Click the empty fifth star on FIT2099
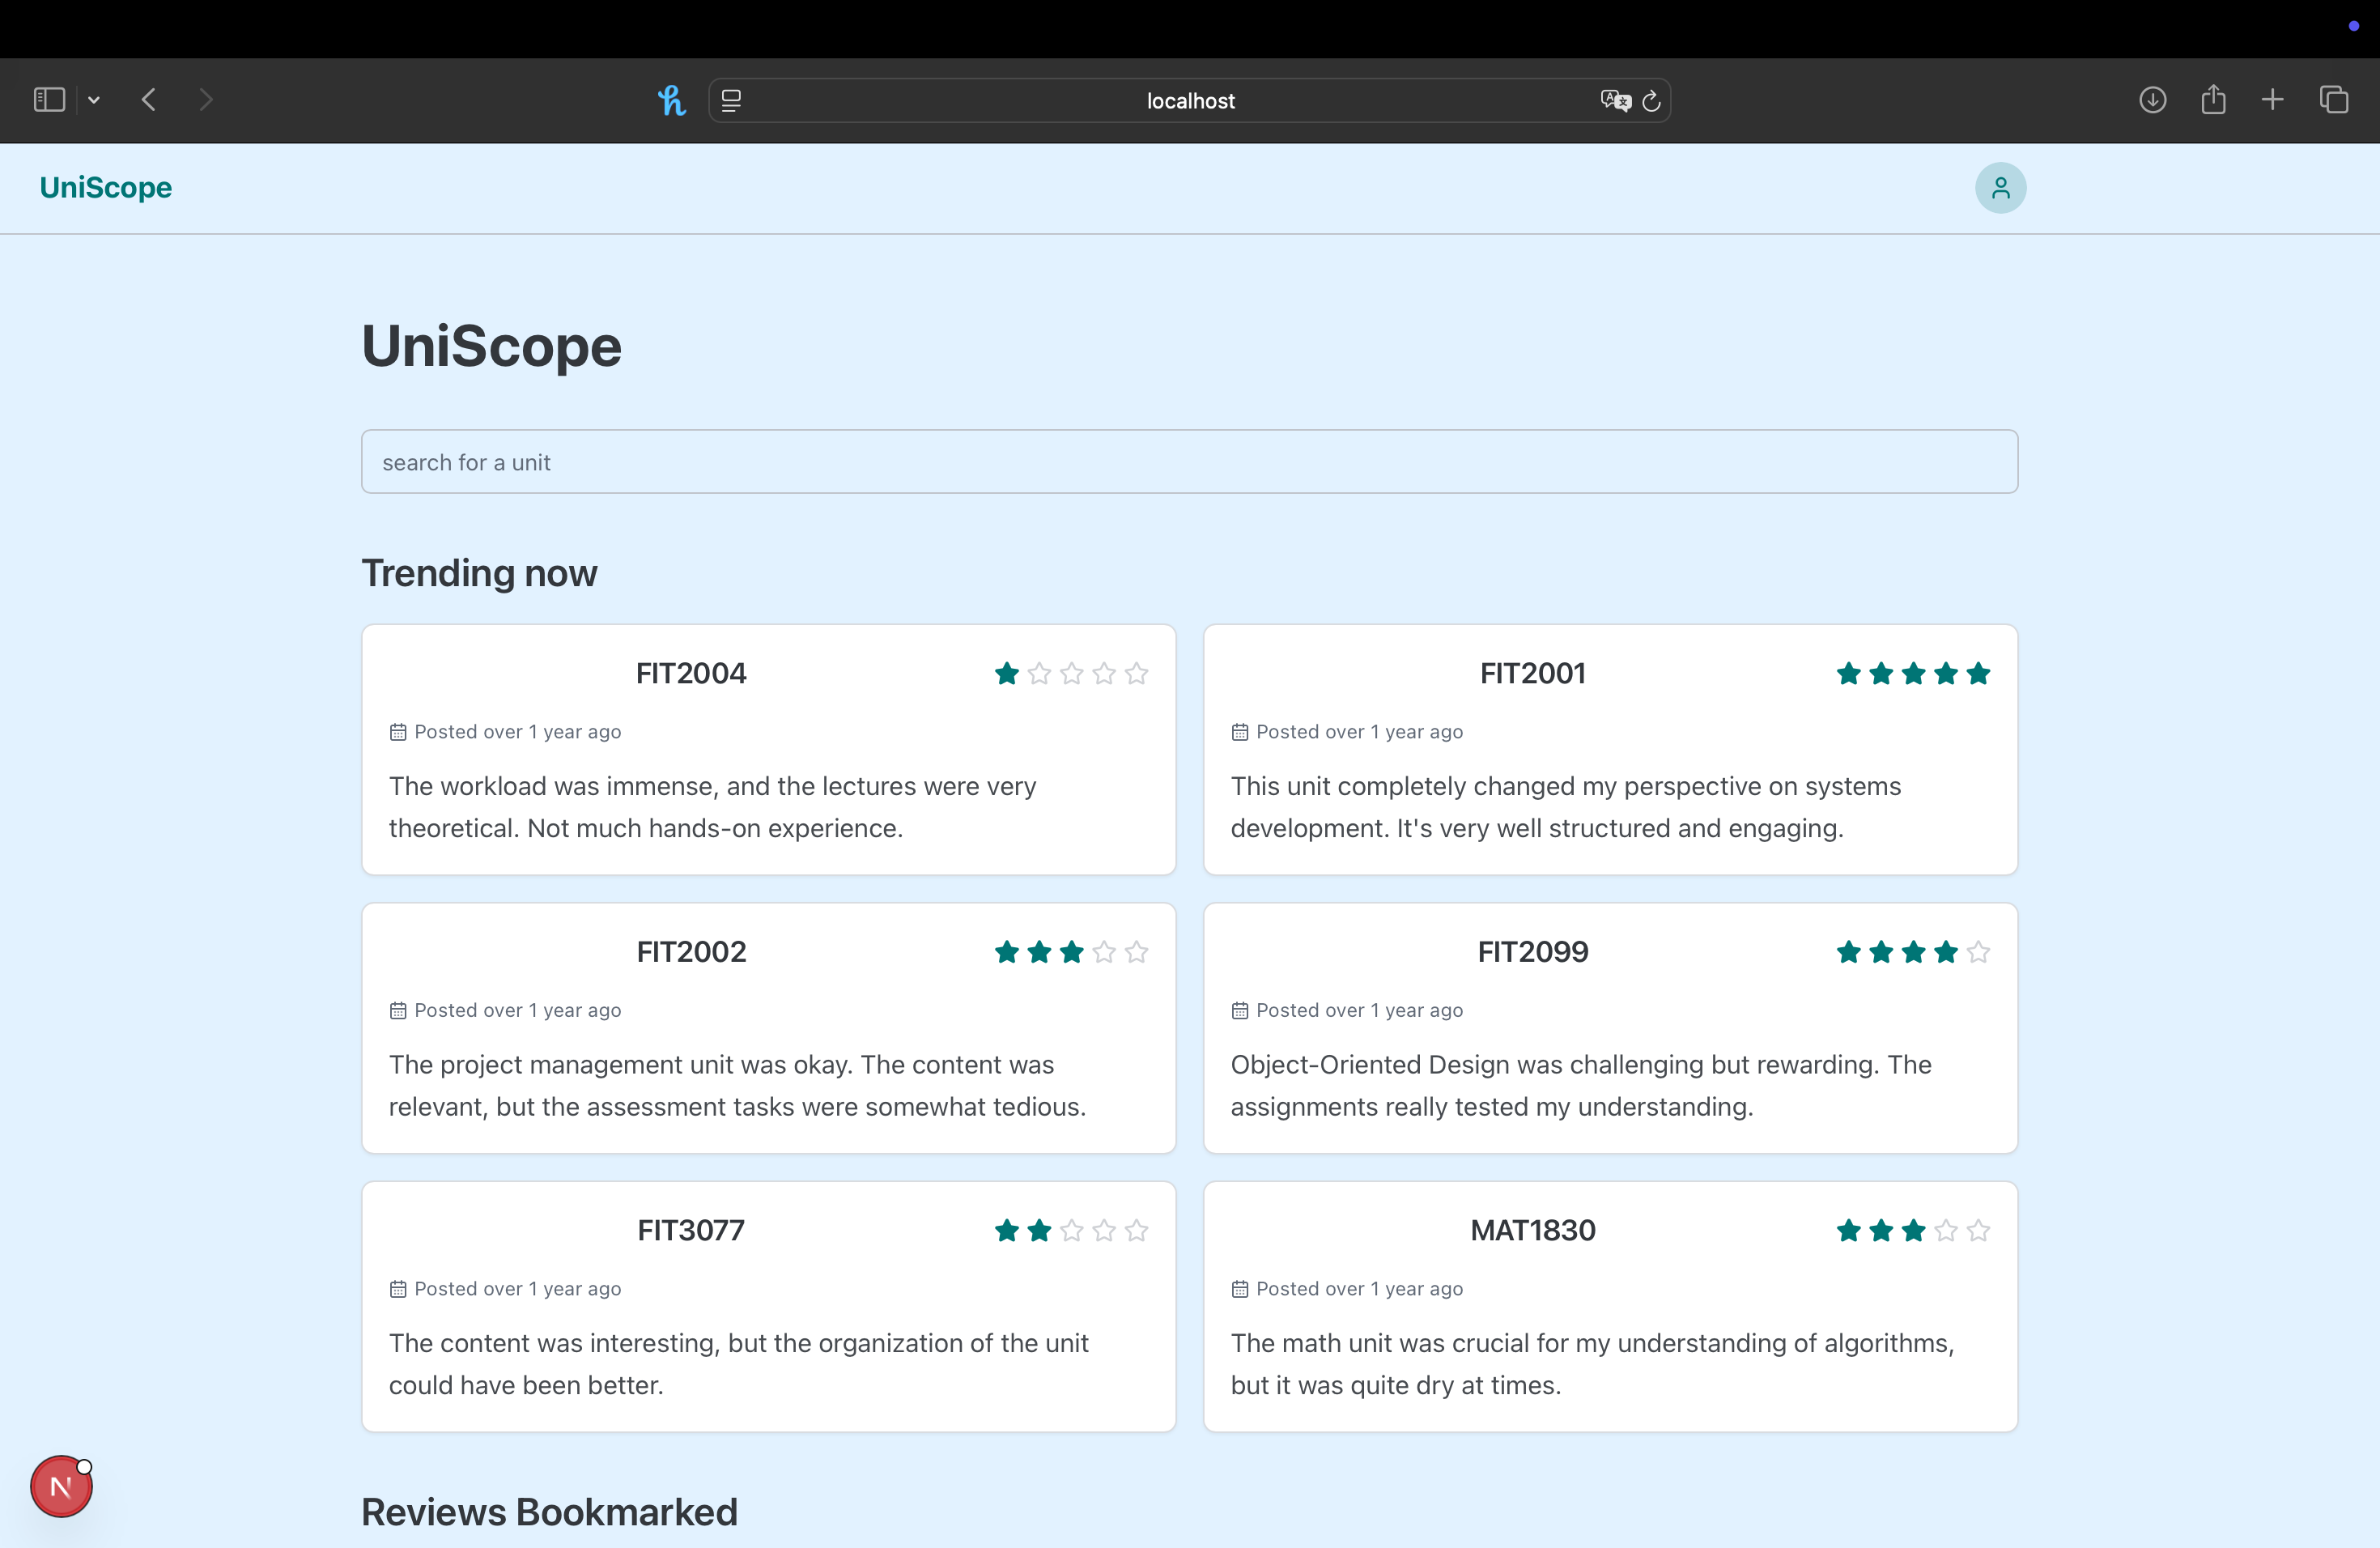This screenshot has height=1548, width=2380. pyautogui.click(x=1978, y=952)
